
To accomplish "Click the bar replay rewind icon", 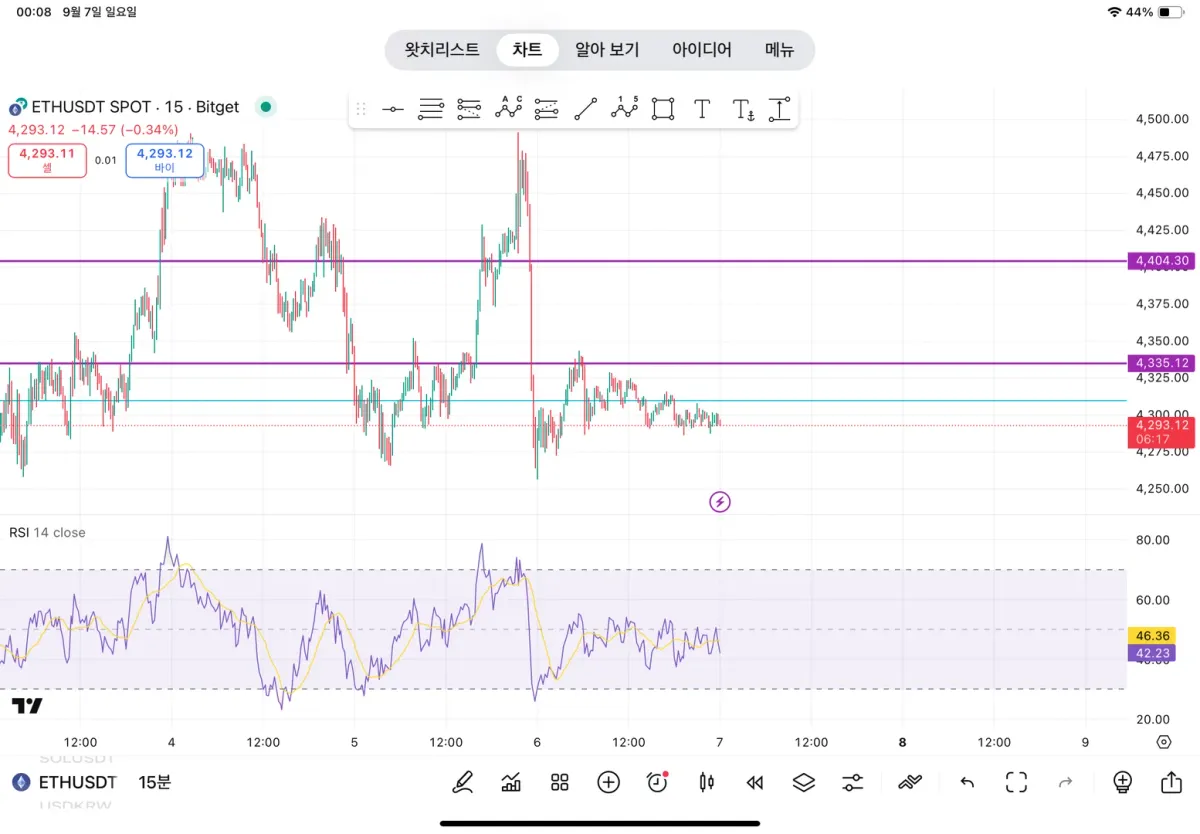I will pyautogui.click(x=755, y=782).
